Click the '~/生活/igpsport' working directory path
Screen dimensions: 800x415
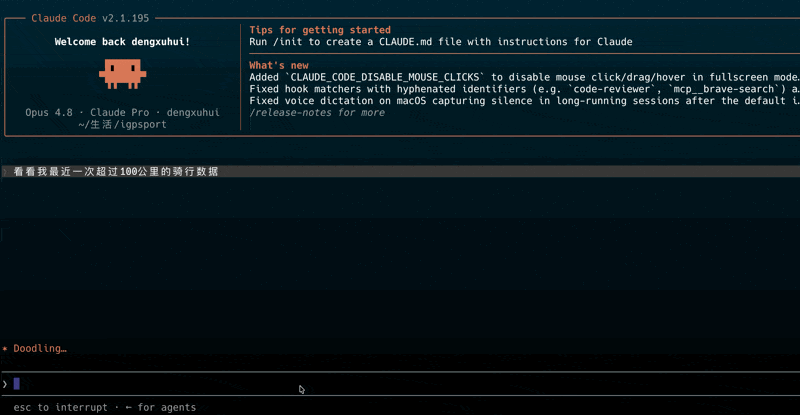(x=122, y=124)
